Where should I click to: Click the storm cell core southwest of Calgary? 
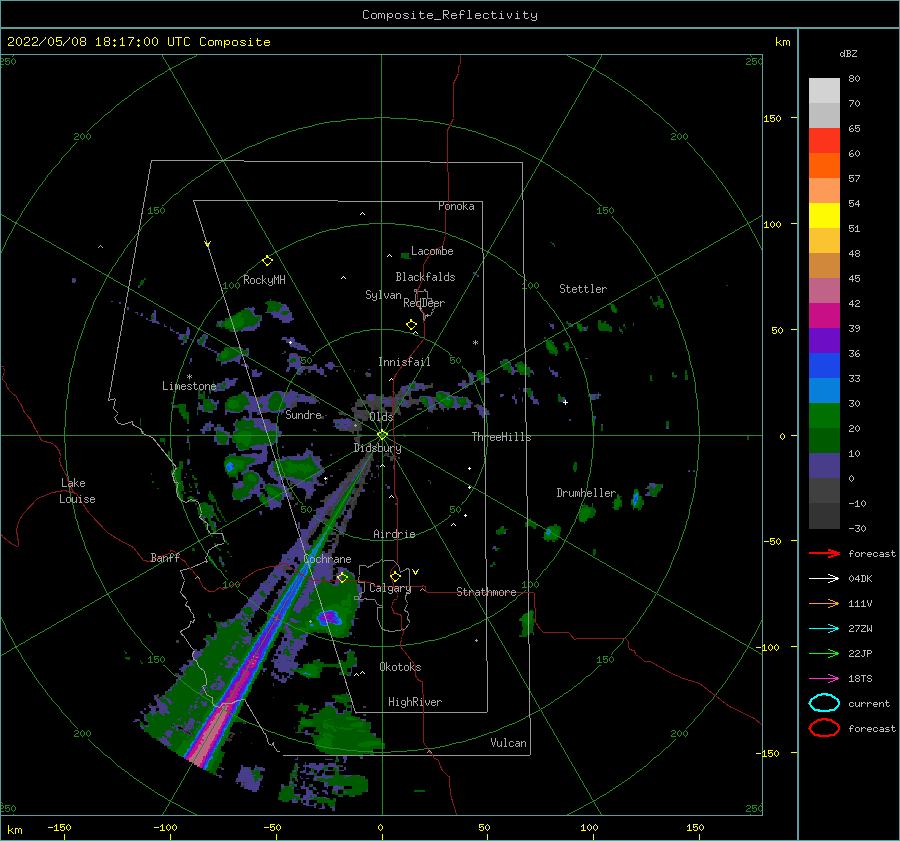330,618
